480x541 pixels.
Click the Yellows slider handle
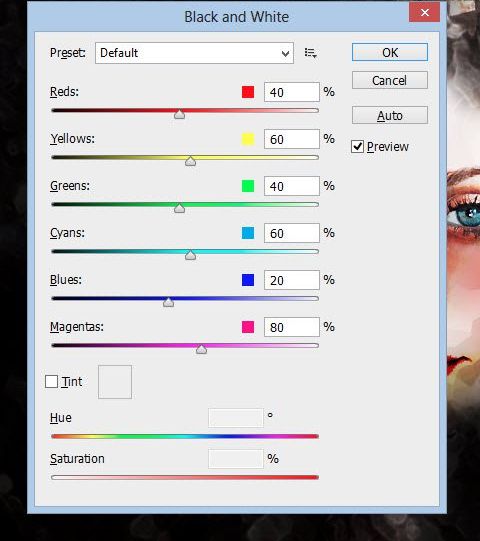point(190,161)
